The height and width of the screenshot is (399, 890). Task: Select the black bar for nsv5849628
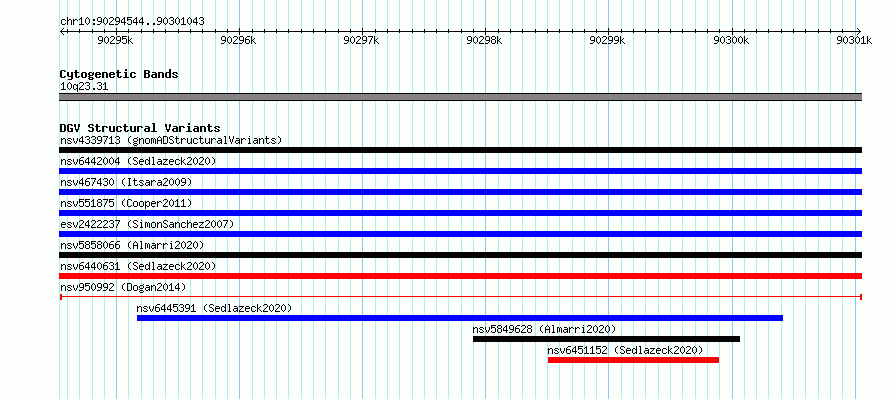[x=606, y=339]
